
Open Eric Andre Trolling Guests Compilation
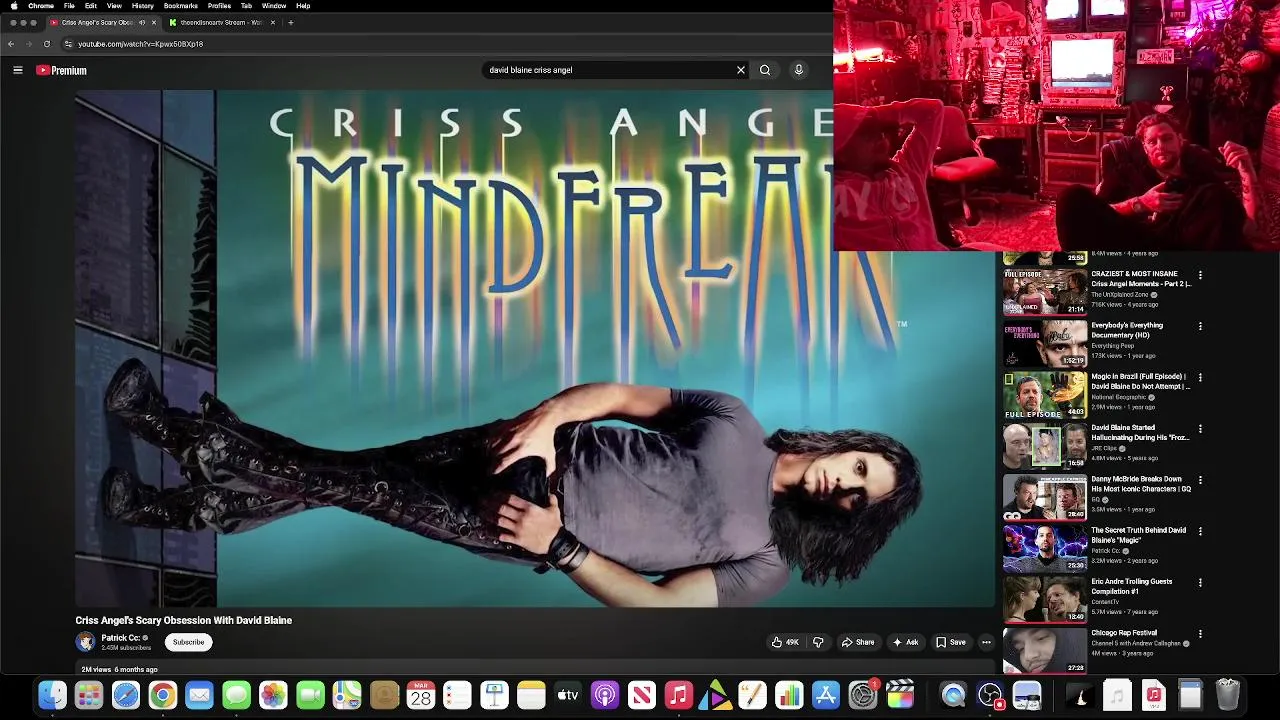(x=1132, y=586)
